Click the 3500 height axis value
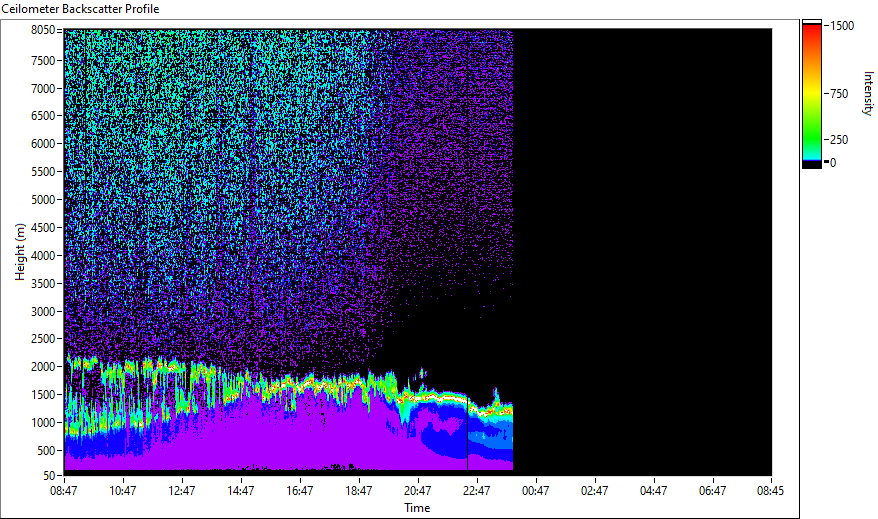This screenshot has height=519, width=878. tap(43, 284)
